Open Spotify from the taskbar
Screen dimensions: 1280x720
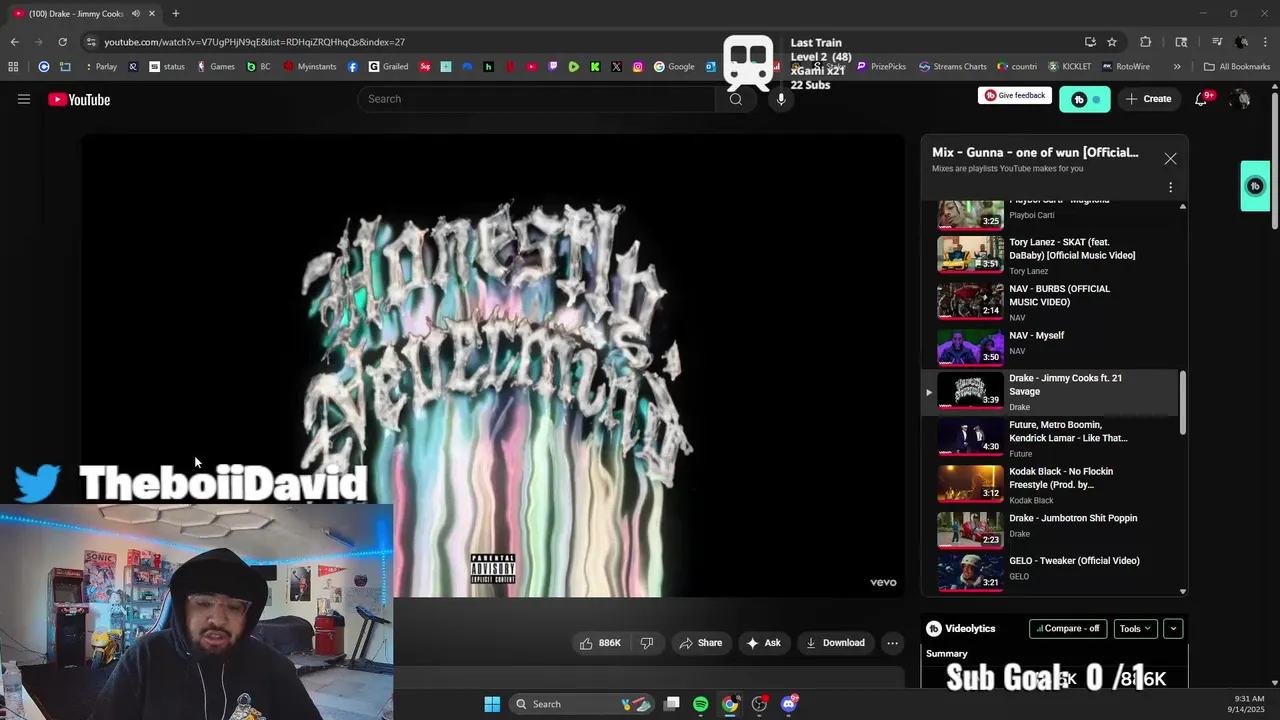coord(701,704)
